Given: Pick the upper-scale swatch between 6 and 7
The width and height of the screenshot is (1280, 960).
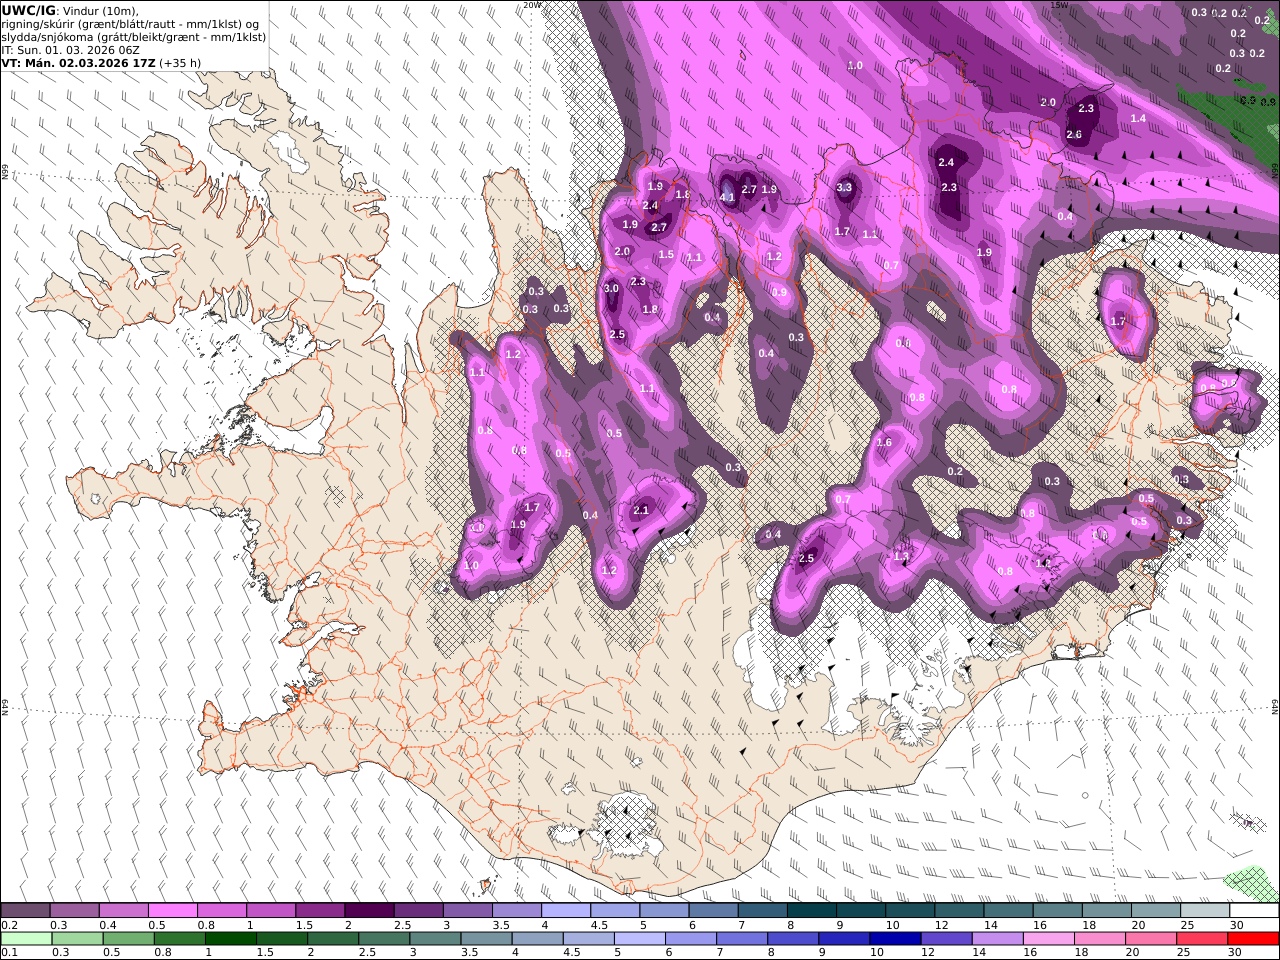Looking at the screenshot, I should click(x=712, y=910).
